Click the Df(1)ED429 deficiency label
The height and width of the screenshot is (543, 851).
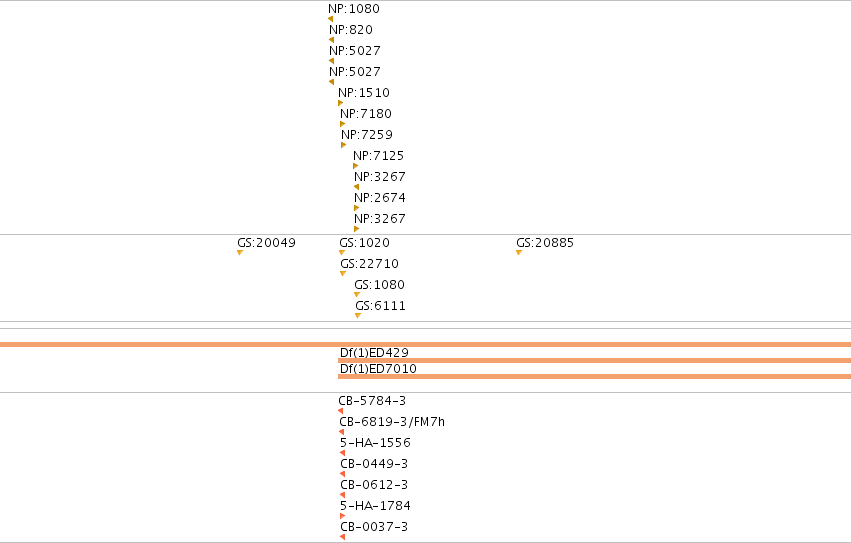coord(374,353)
